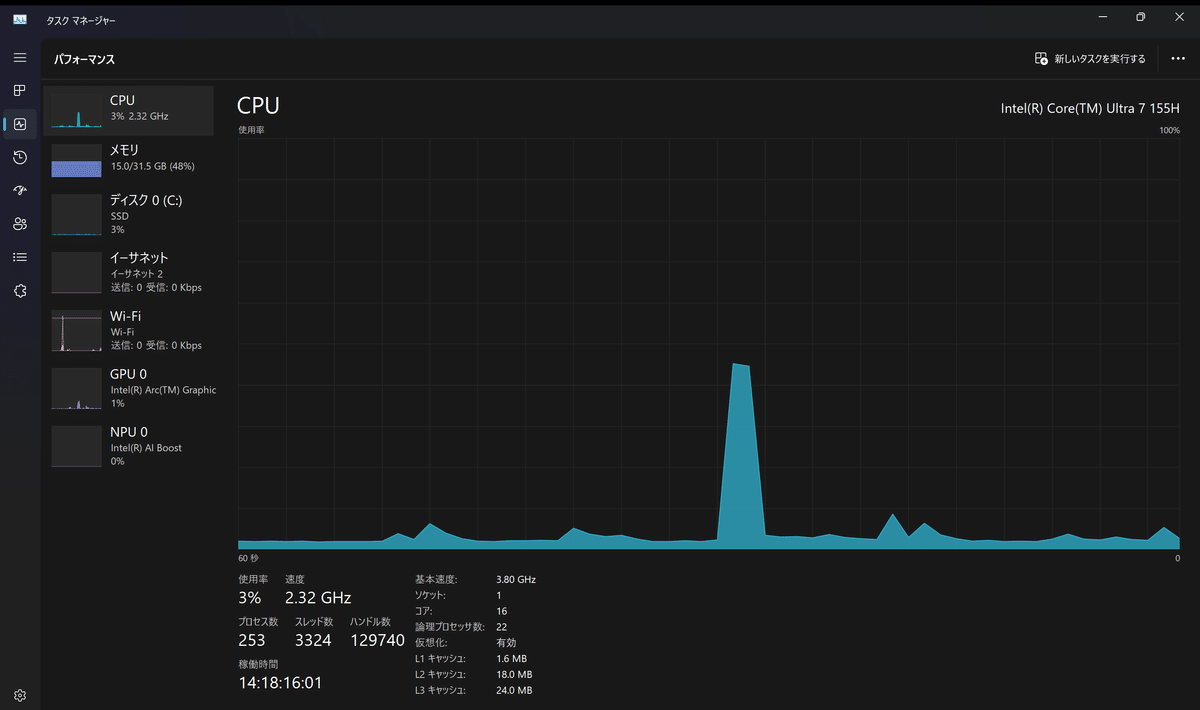Select the NPU 0 entry
This screenshot has height=710, width=1200.
coord(129,446)
